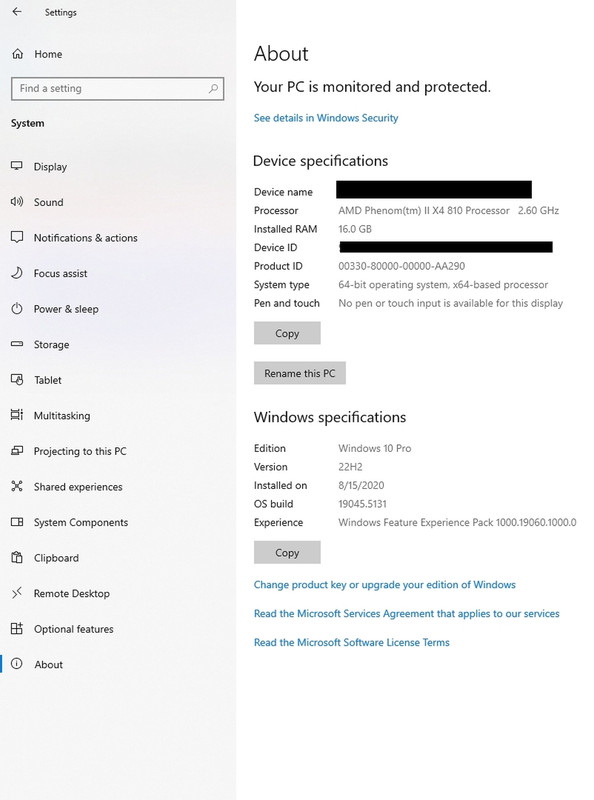Image resolution: width=594 pixels, height=800 pixels.
Task: Click the Power & sleep icon
Action: click(17, 308)
